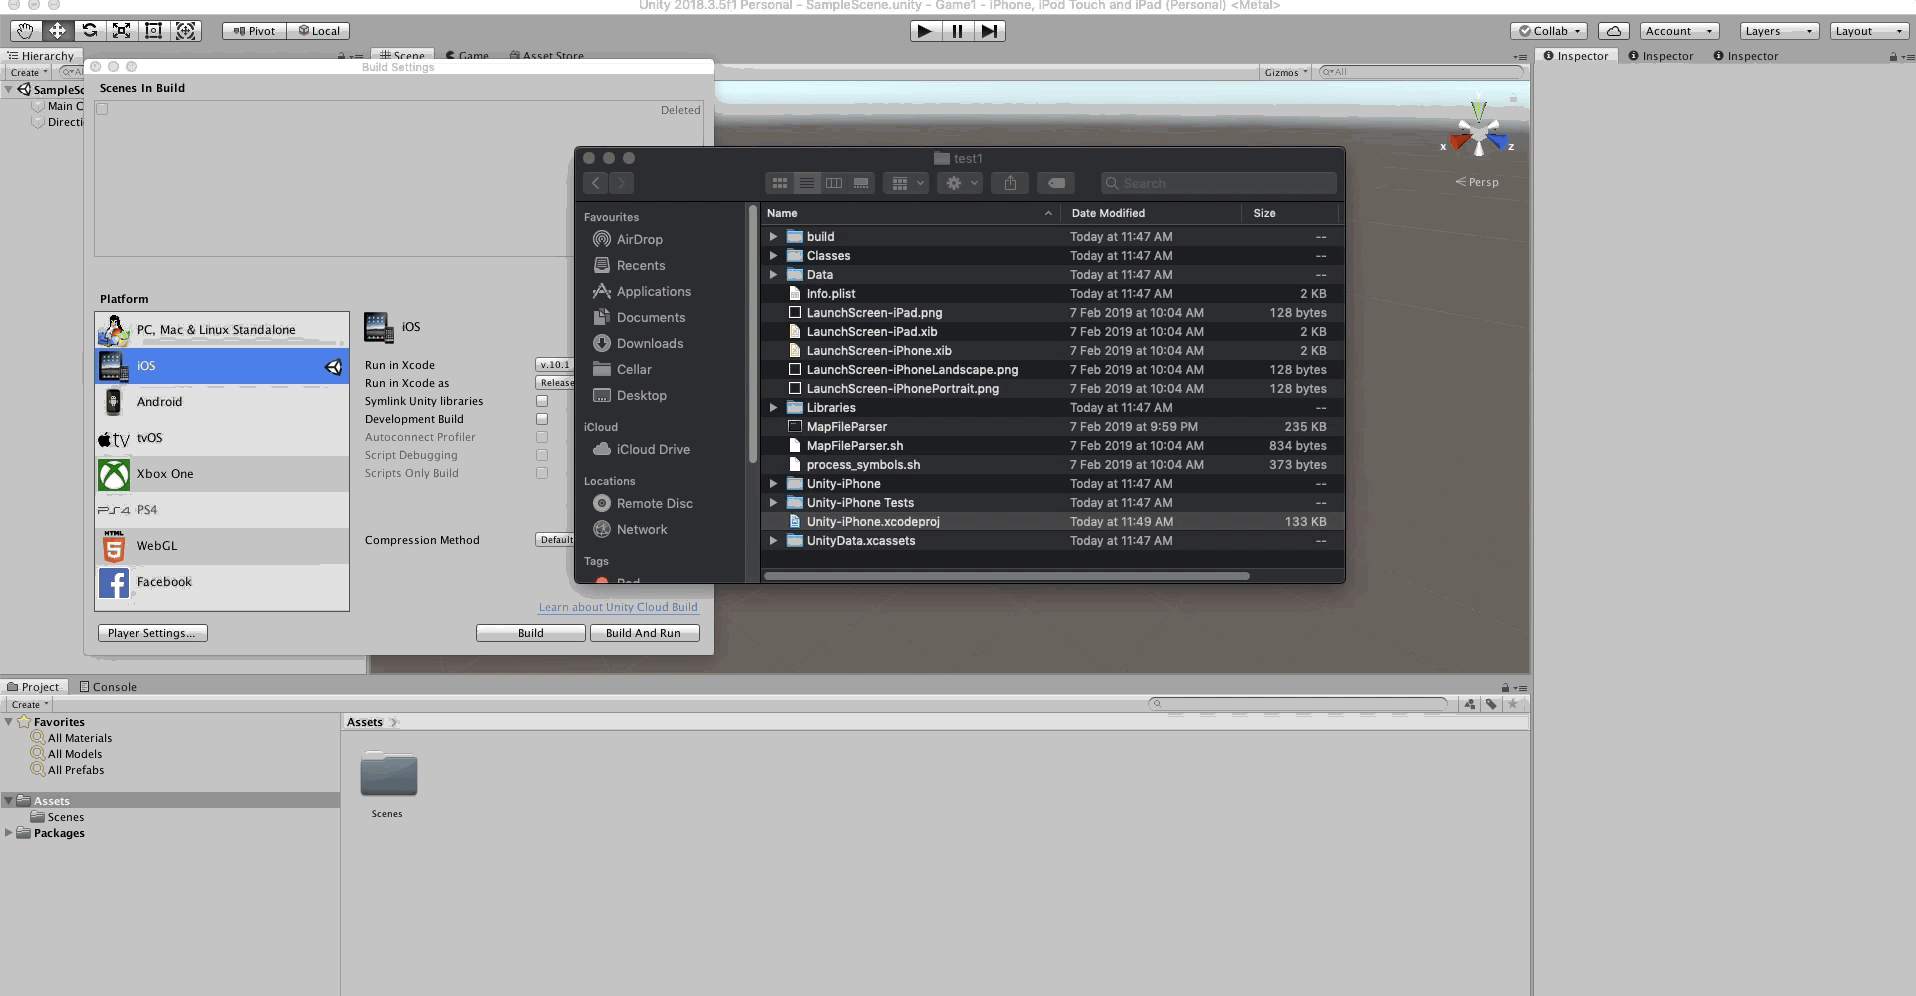Switch Finder to column view
The height and width of the screenshot is (996, 1916).
pos(834,183)
